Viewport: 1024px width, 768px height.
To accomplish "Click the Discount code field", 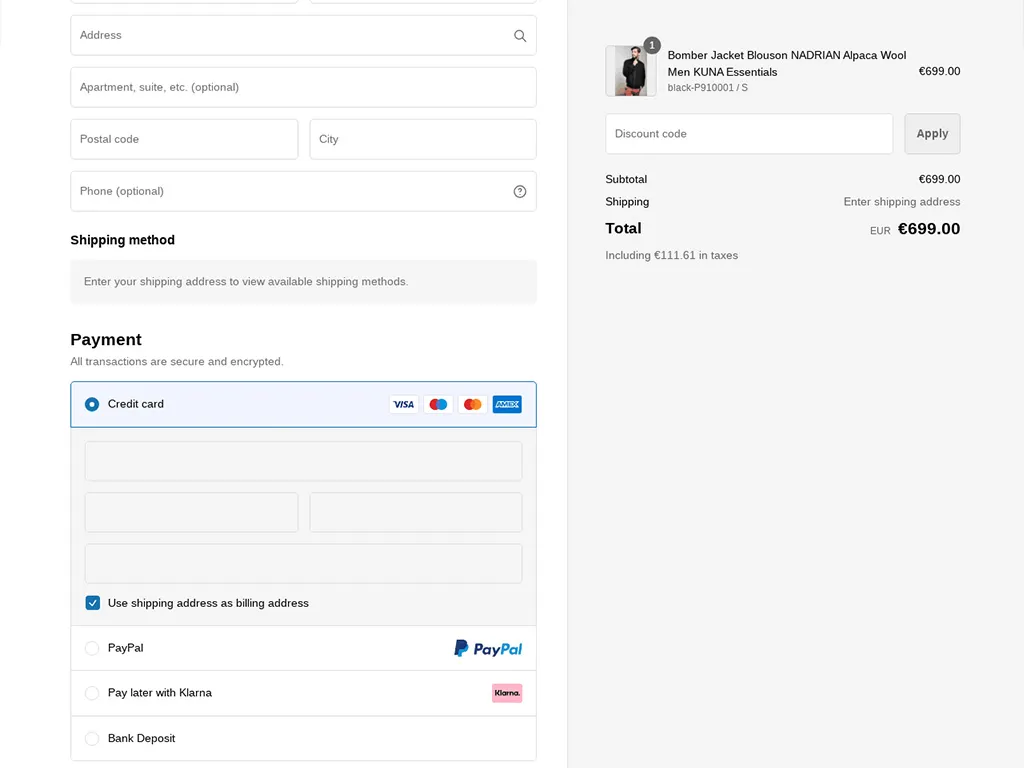I will pyautogui.click(x=749, y=134).
